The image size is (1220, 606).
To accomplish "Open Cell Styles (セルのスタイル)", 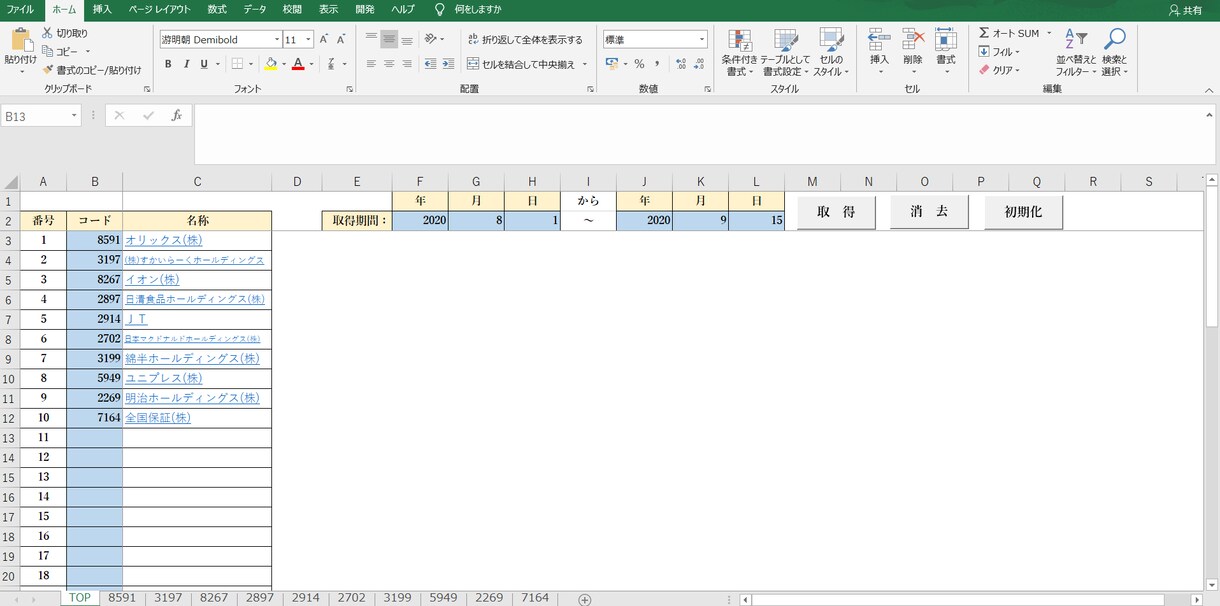I will click(830, 53).
